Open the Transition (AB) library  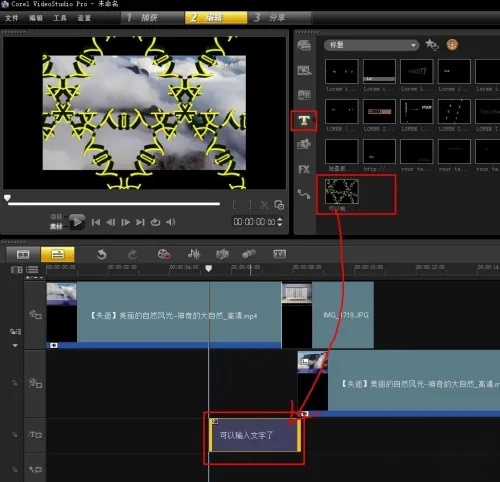[304, 95]
